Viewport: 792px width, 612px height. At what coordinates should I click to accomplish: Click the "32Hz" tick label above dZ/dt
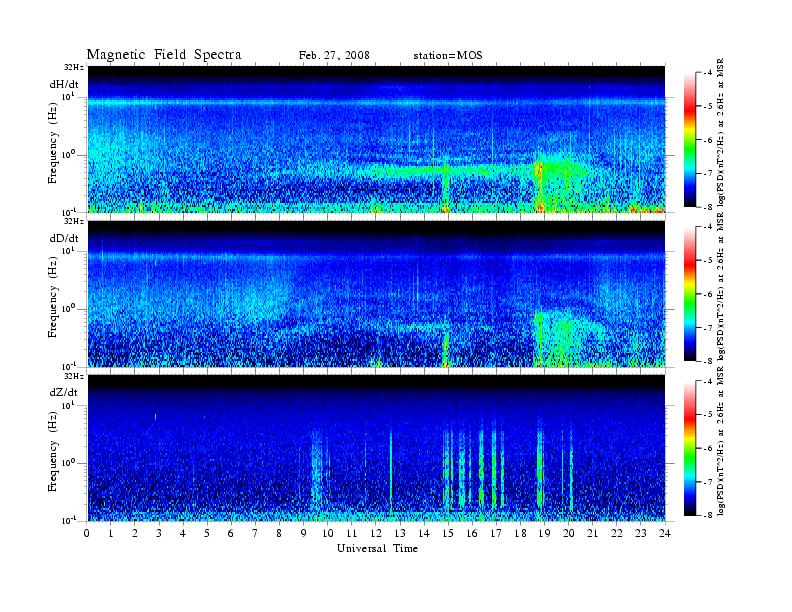[73, 376]
